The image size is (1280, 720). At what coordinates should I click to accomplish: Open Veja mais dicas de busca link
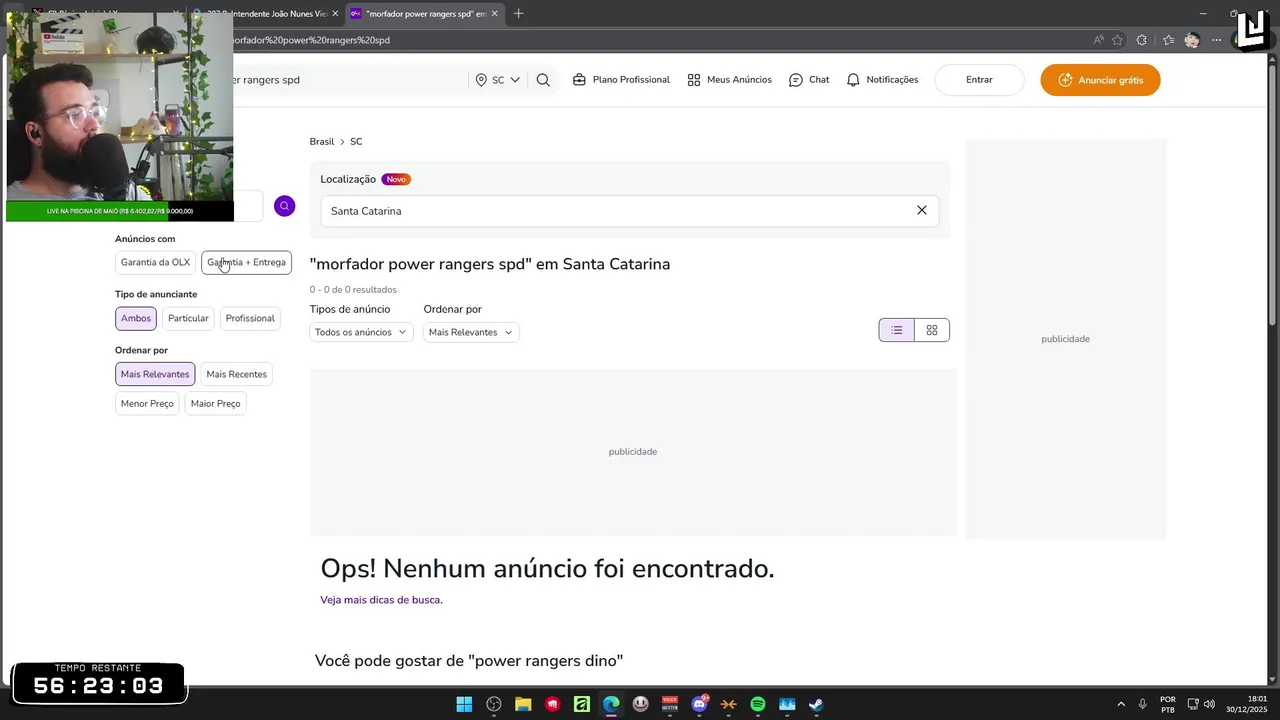(381, 600)
